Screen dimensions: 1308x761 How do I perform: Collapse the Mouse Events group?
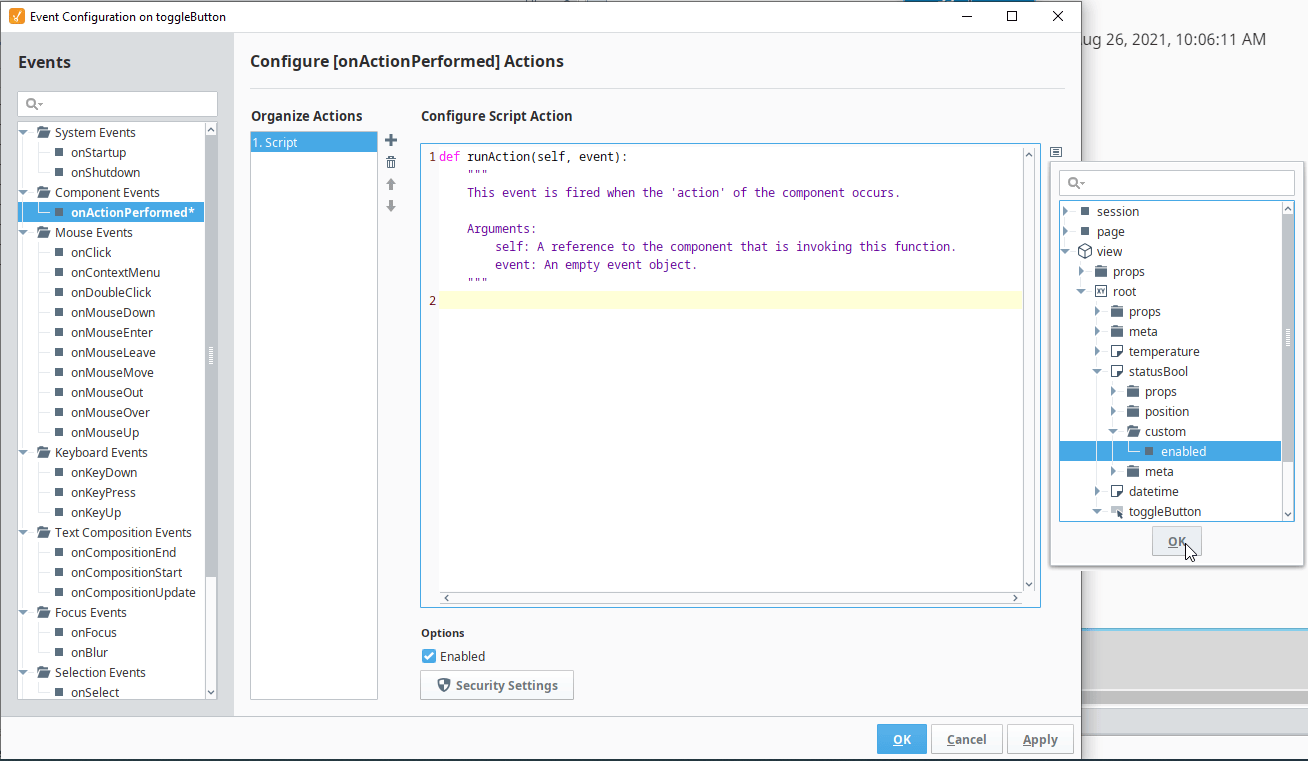tap(24, 232)
